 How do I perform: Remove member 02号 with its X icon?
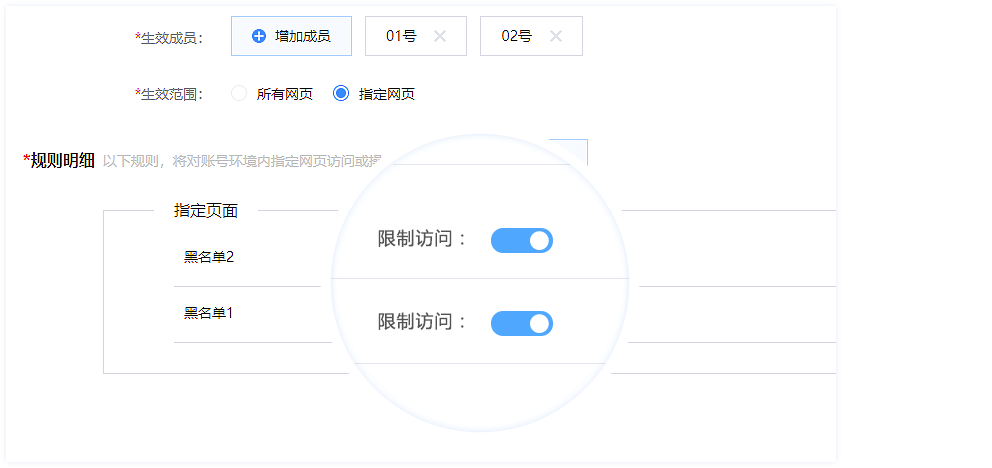point(556,36)
